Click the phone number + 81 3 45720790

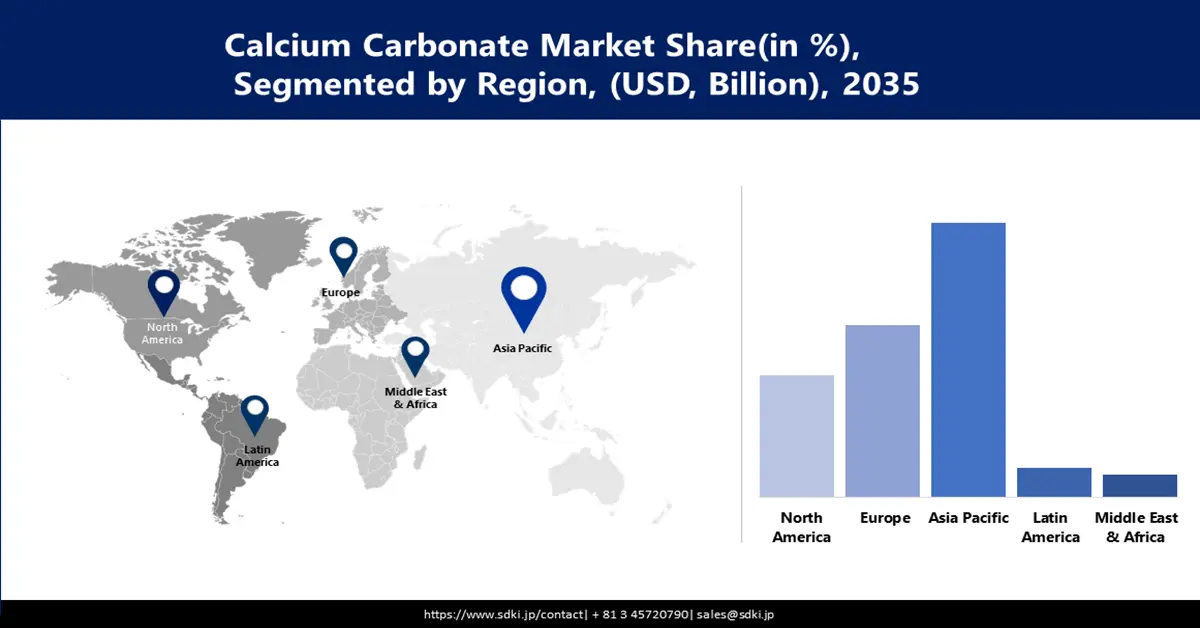pos(639,614)
